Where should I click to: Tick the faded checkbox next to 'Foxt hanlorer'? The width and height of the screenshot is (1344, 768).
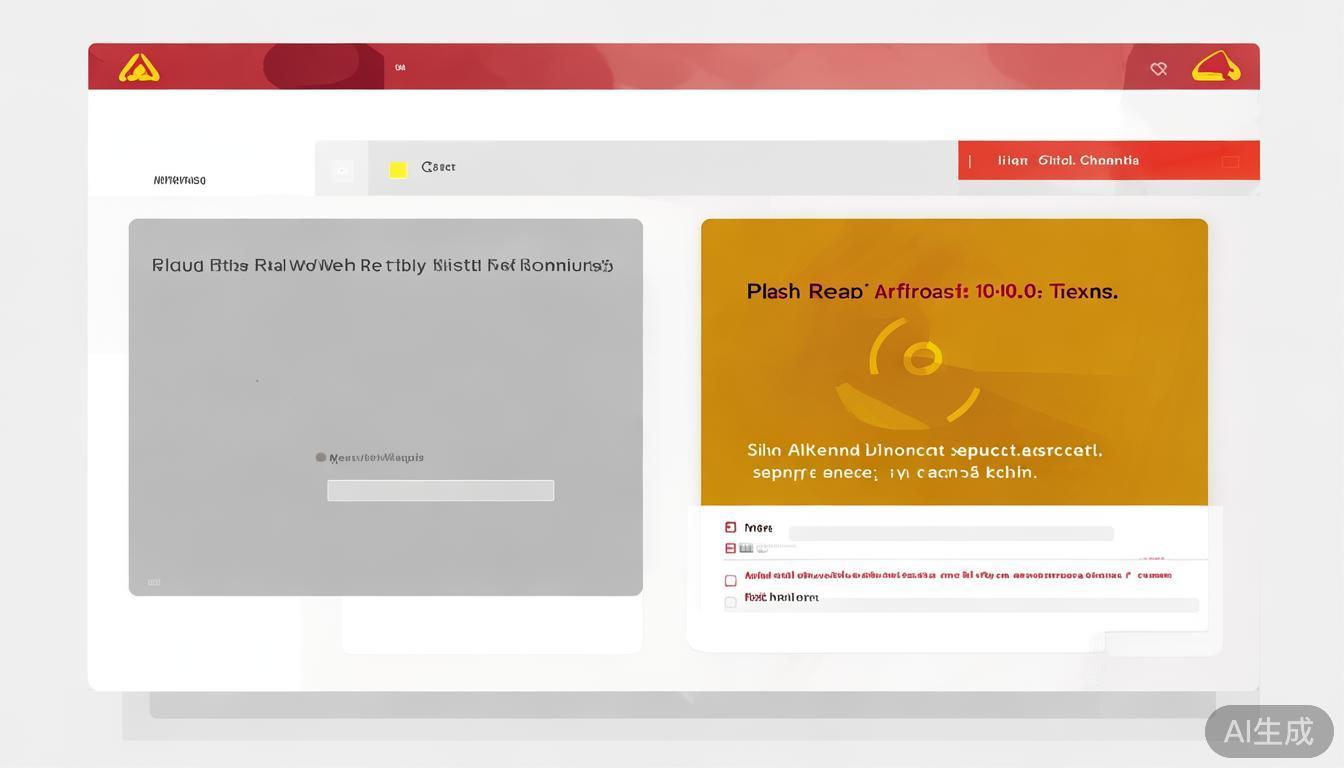tap(730, 601)
